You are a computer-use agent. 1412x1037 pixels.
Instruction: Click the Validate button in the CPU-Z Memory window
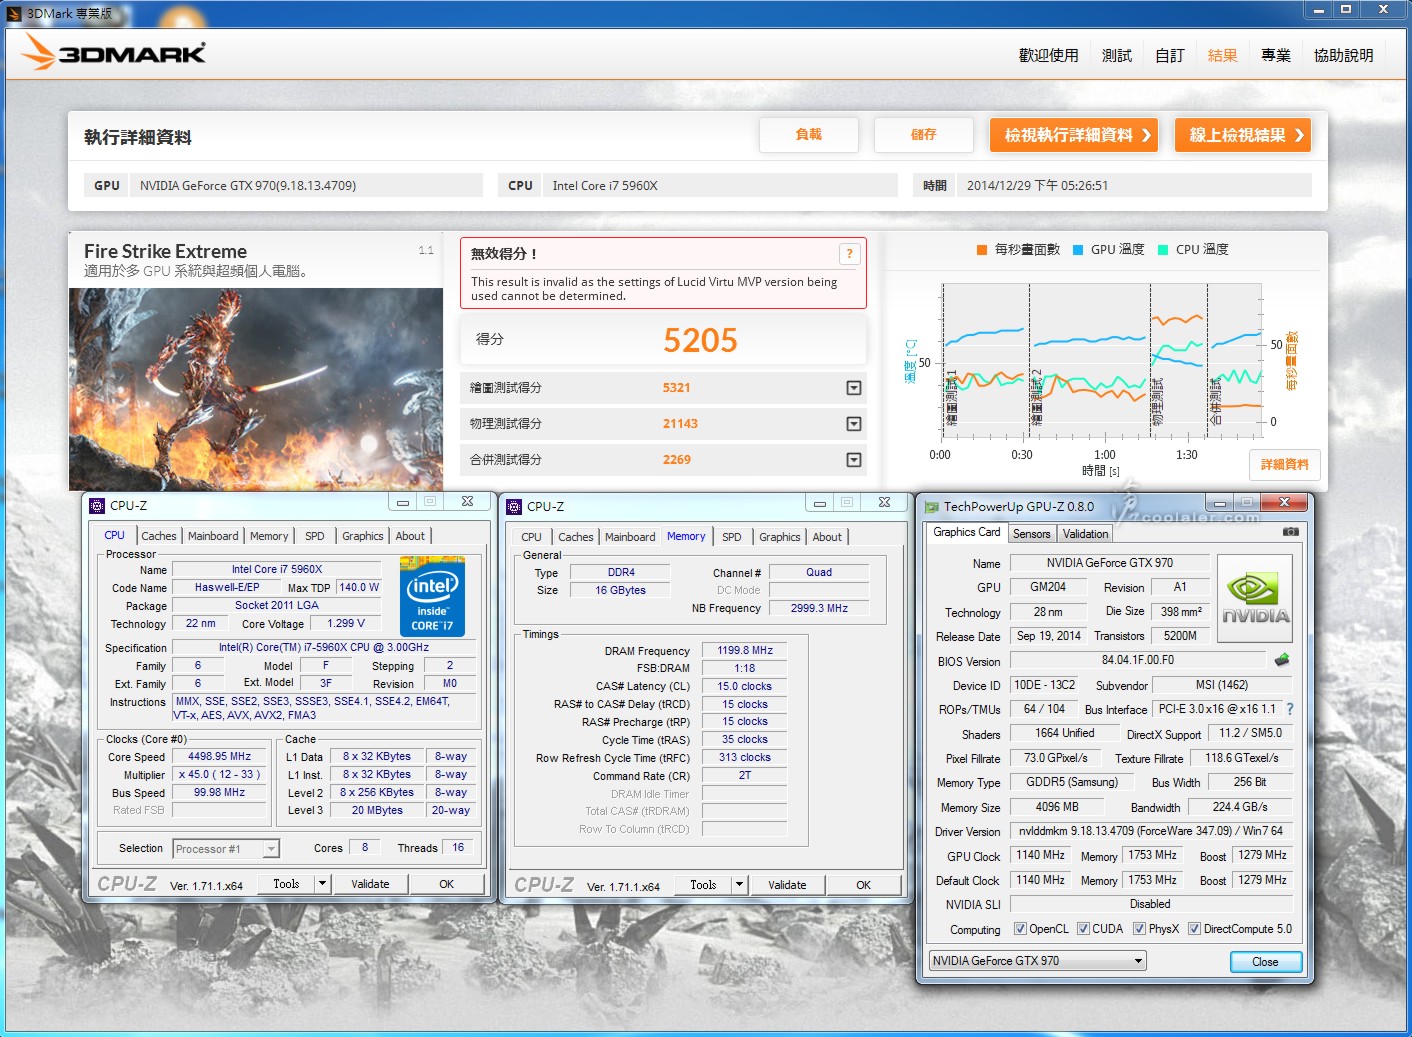pyautogui.click(x=787, y=885)
